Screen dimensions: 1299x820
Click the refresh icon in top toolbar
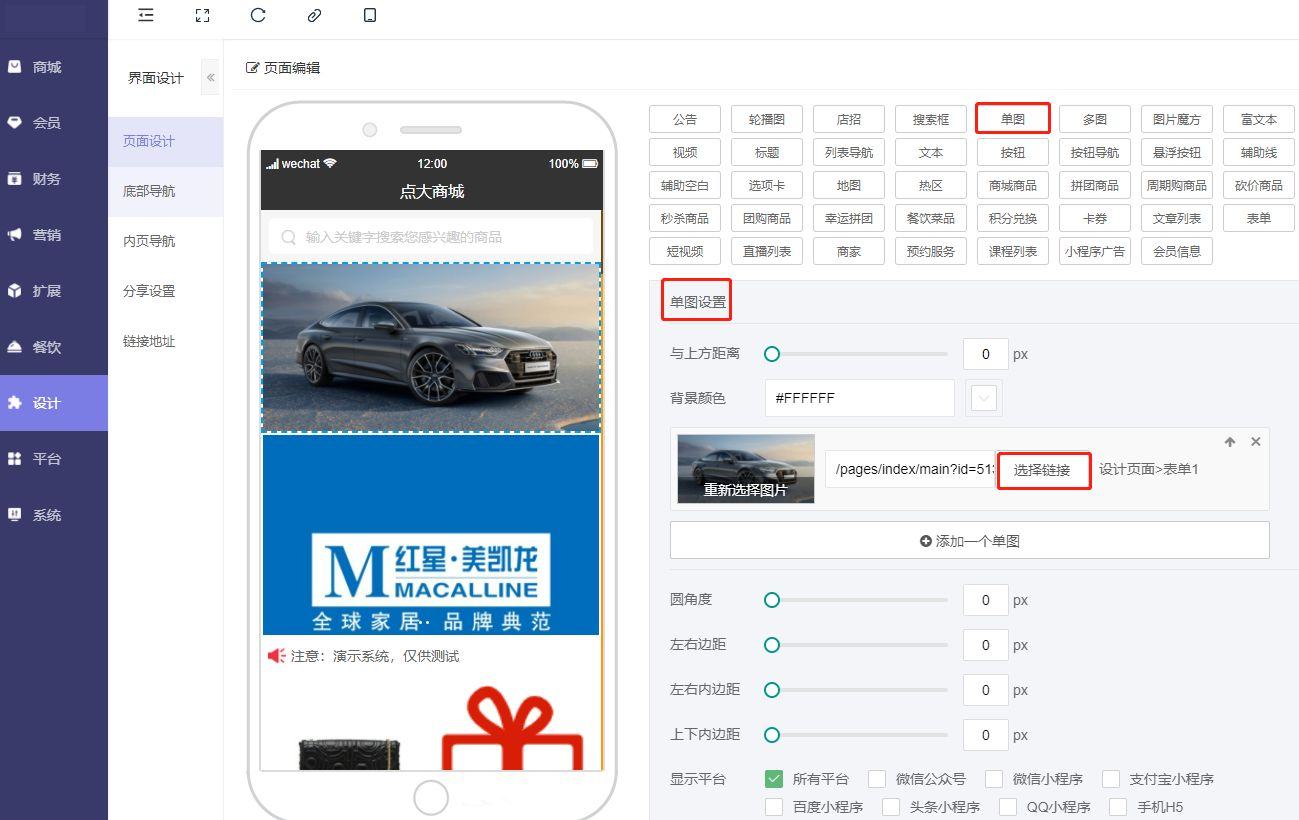click(258, 15)
